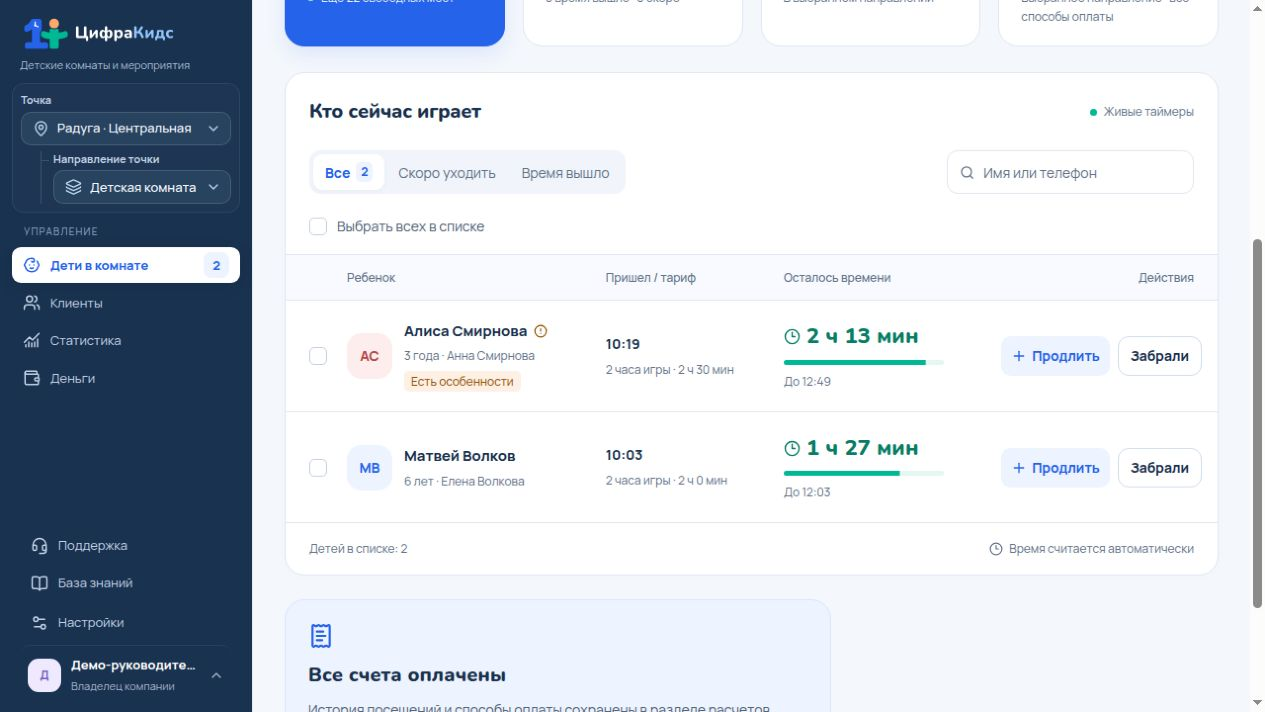
Task: Click the Детей в списке: 2 text
Action: [x=359, y=549]
